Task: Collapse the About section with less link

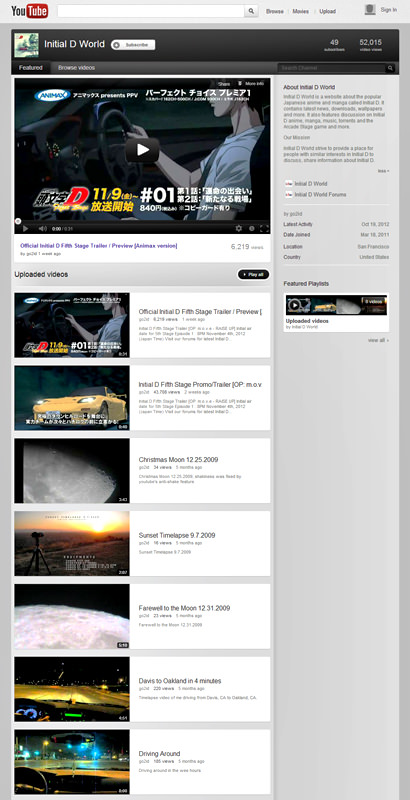Action: click(383, 171)
